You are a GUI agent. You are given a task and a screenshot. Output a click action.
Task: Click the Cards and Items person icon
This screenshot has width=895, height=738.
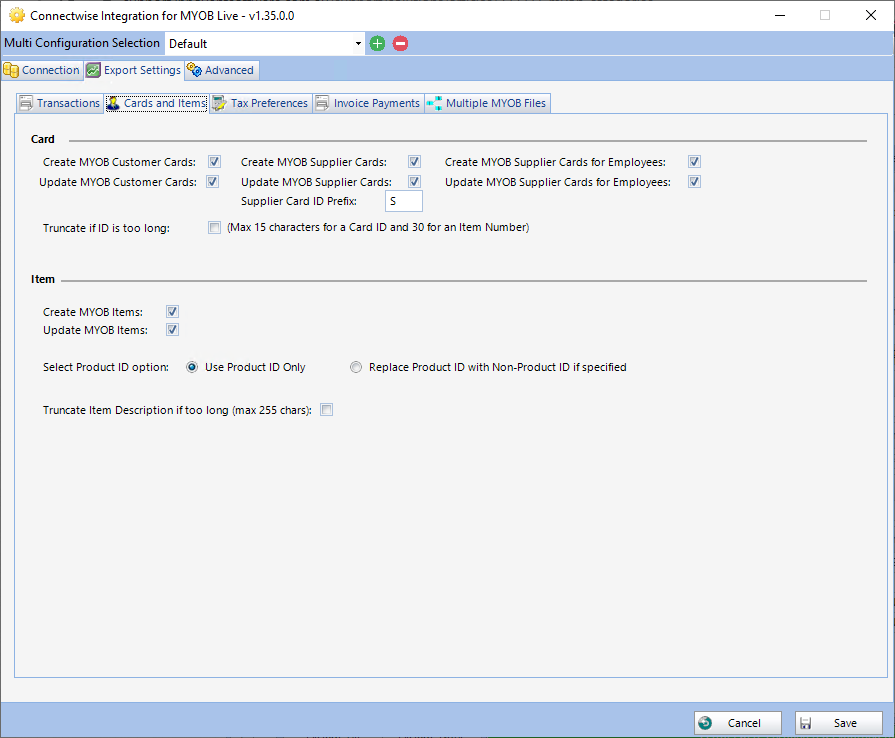[x=114, y=103]
